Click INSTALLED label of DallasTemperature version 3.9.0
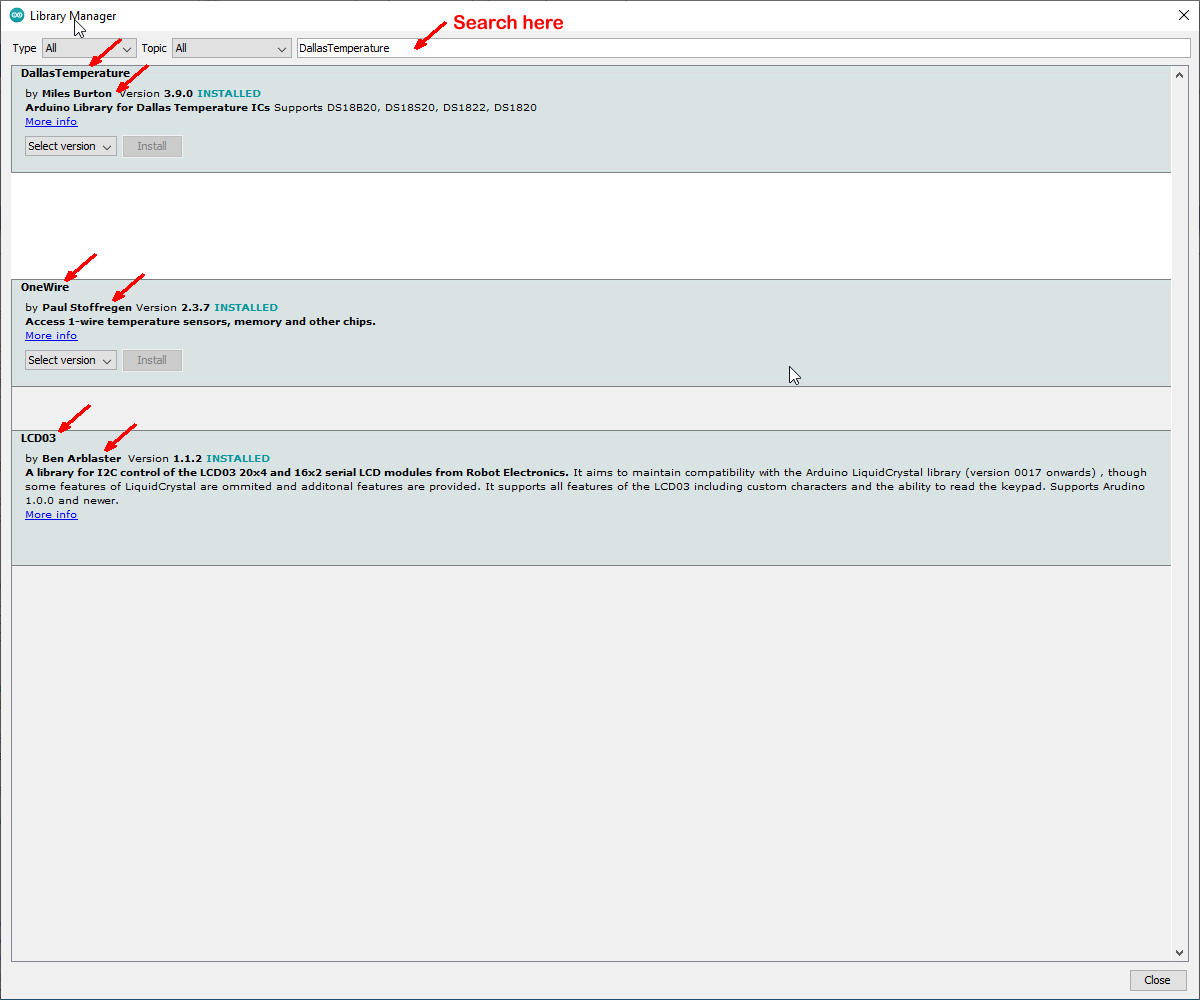This screenshot has height=1000, width=1200. [229, 94]
